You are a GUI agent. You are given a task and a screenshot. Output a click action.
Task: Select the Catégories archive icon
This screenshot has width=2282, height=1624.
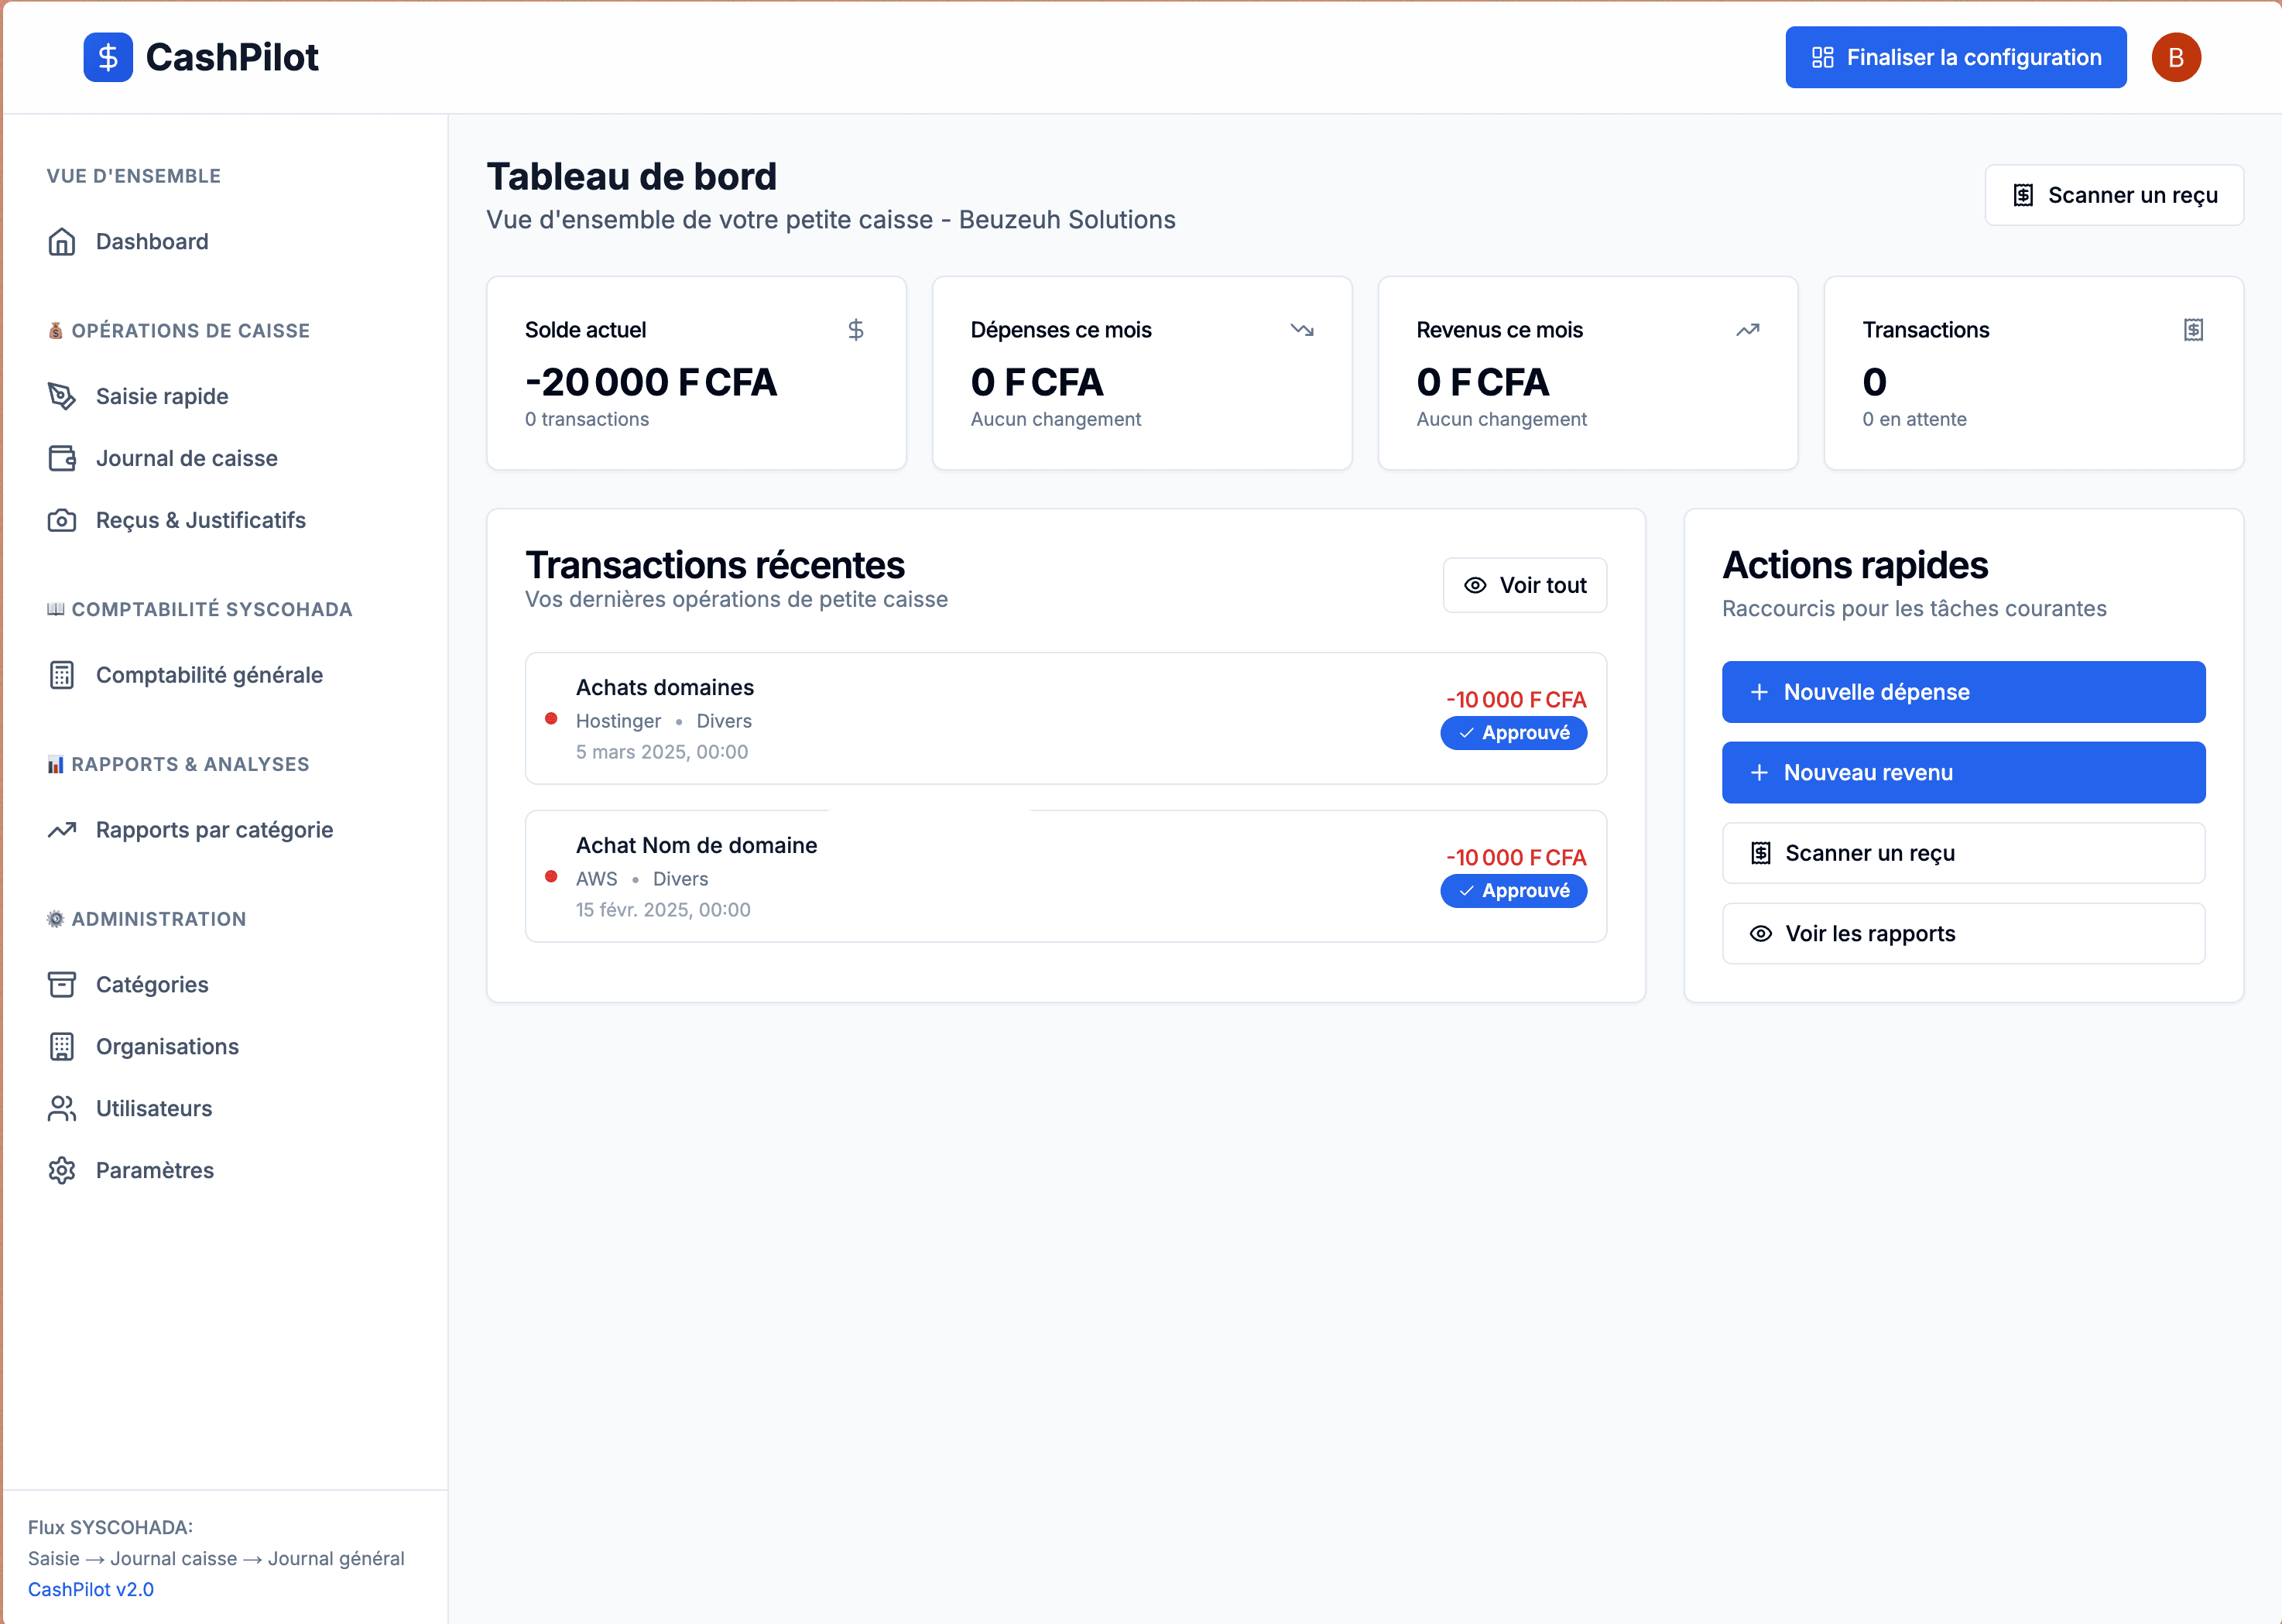(x=62, y=984)
